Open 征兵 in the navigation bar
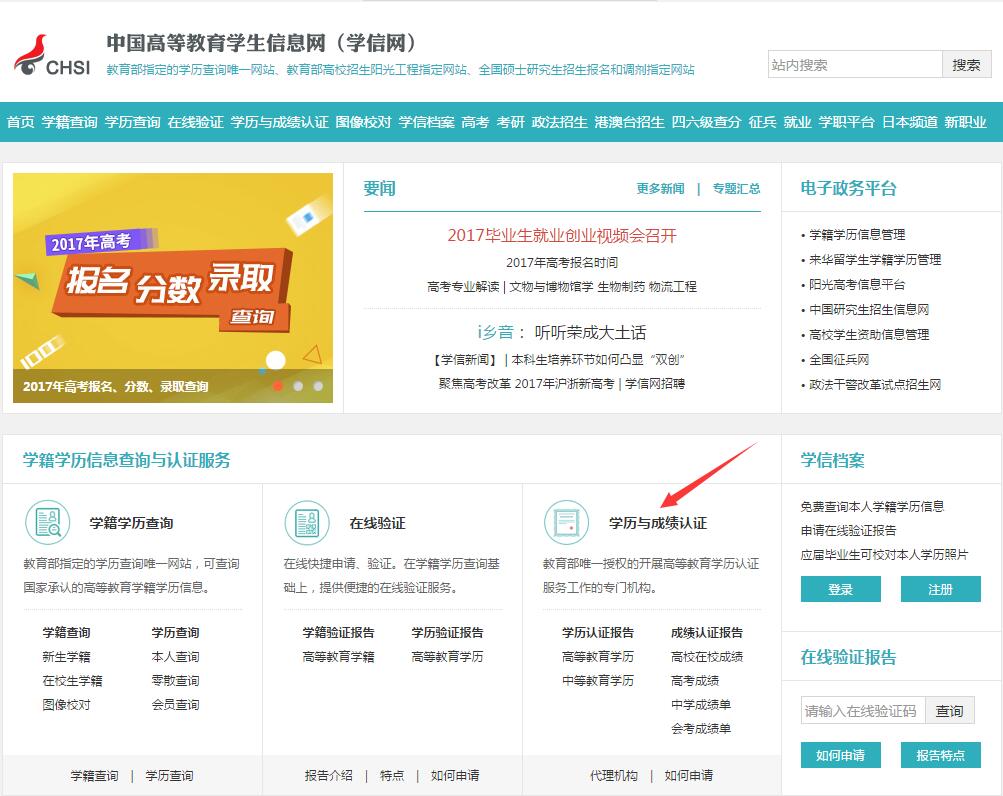Viewport: 1003px width, 796px height. click(762, 122)
